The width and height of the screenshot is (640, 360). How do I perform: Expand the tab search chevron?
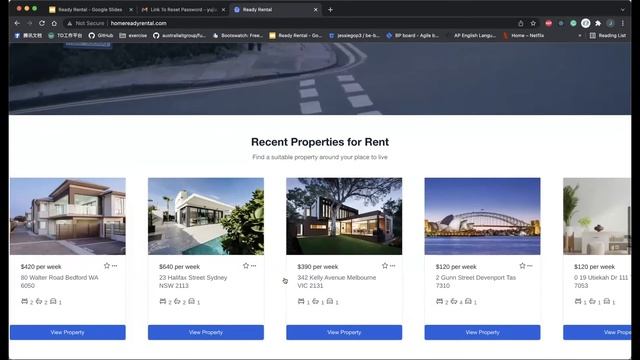click(x=622, y=9)
